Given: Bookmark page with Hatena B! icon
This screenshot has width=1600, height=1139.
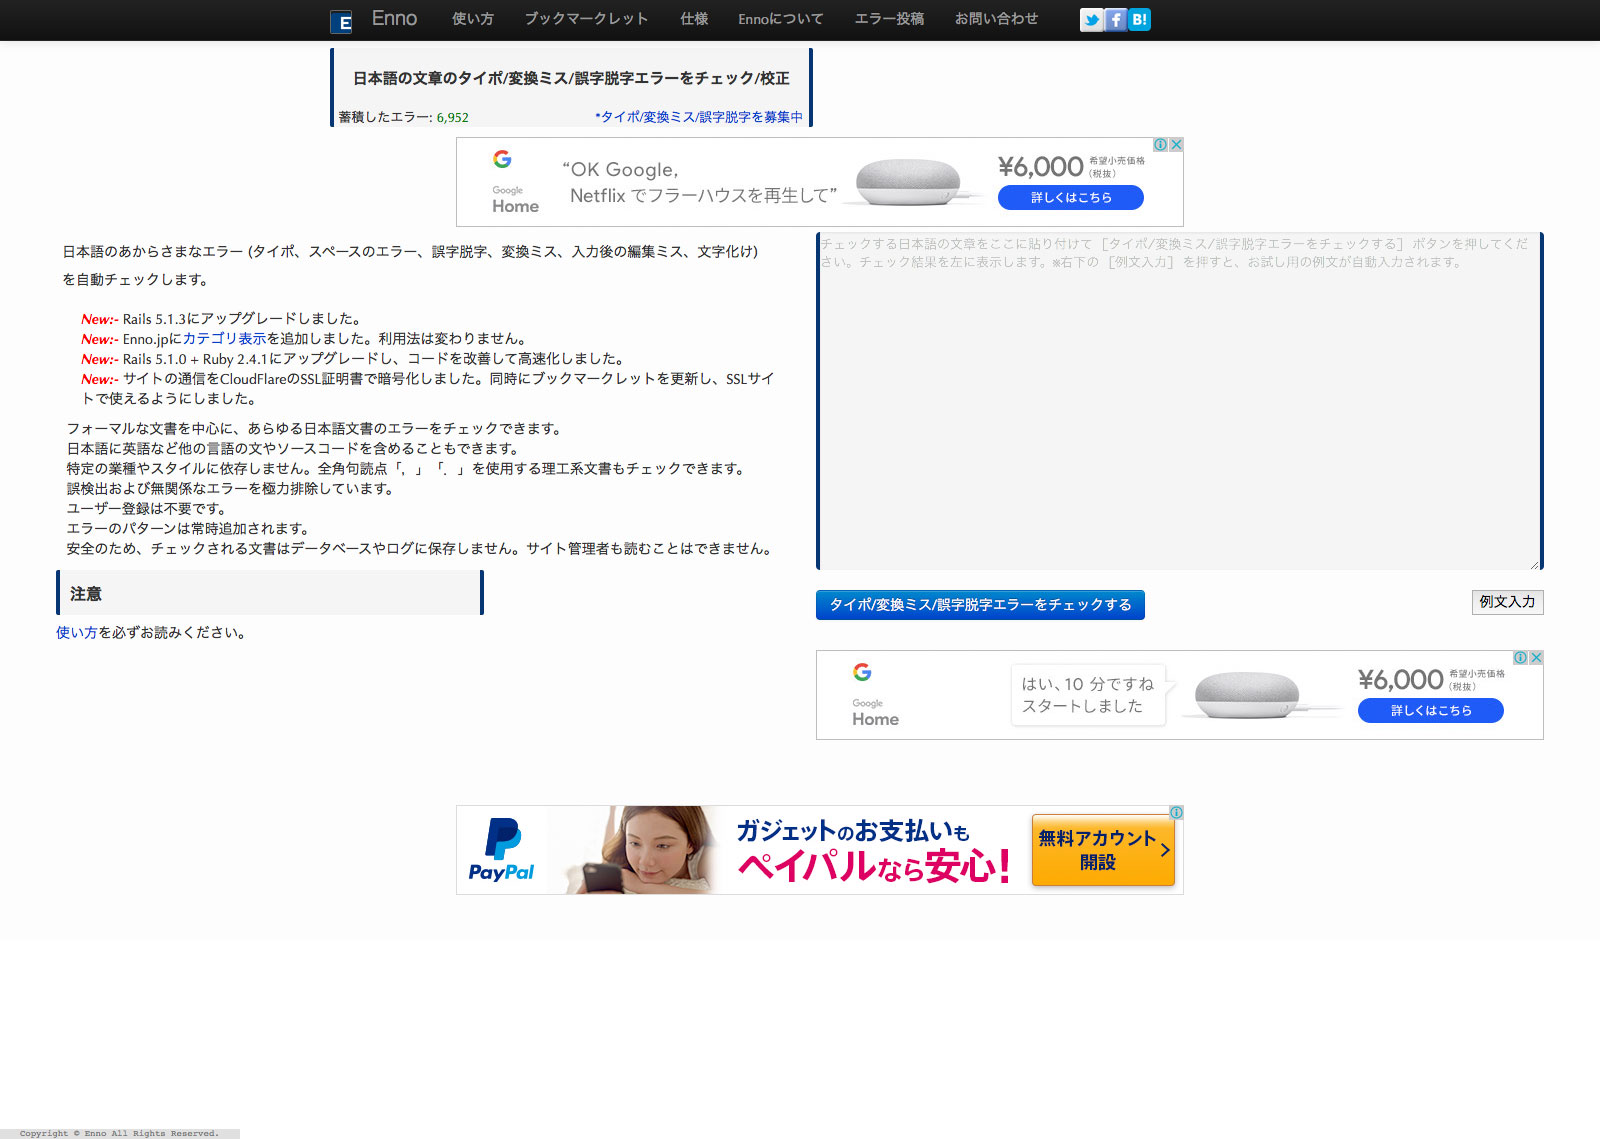Looking at the screenshot, I should [x=1139, y=20].
